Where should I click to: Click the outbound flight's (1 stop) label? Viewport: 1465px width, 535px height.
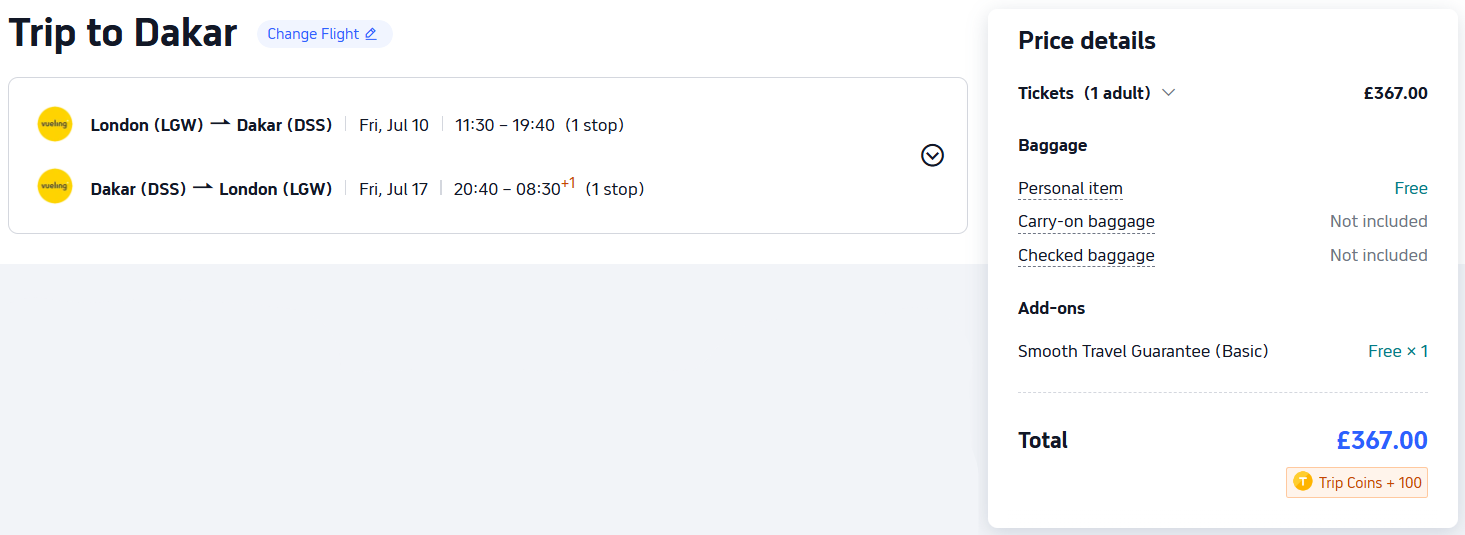coord(594,125)
